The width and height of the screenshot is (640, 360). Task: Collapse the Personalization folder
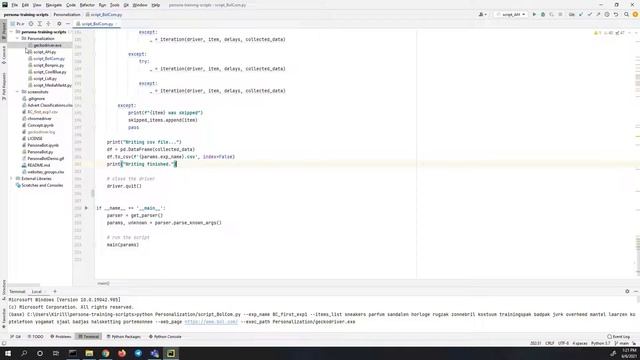(x=18, y=38)
